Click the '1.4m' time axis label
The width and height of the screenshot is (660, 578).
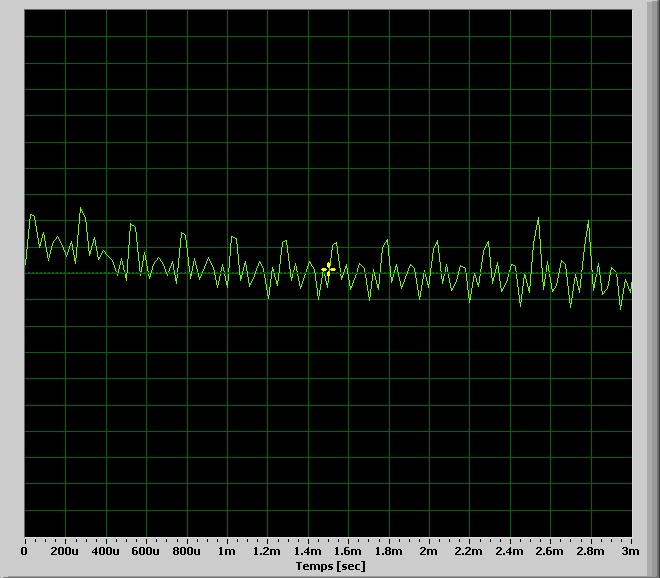click(307, 551)
